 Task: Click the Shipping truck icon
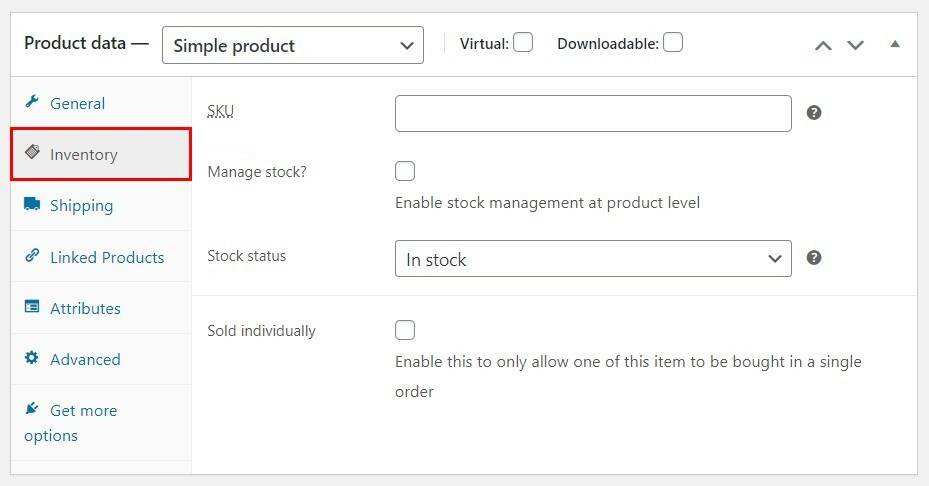[x=32, y=204]
